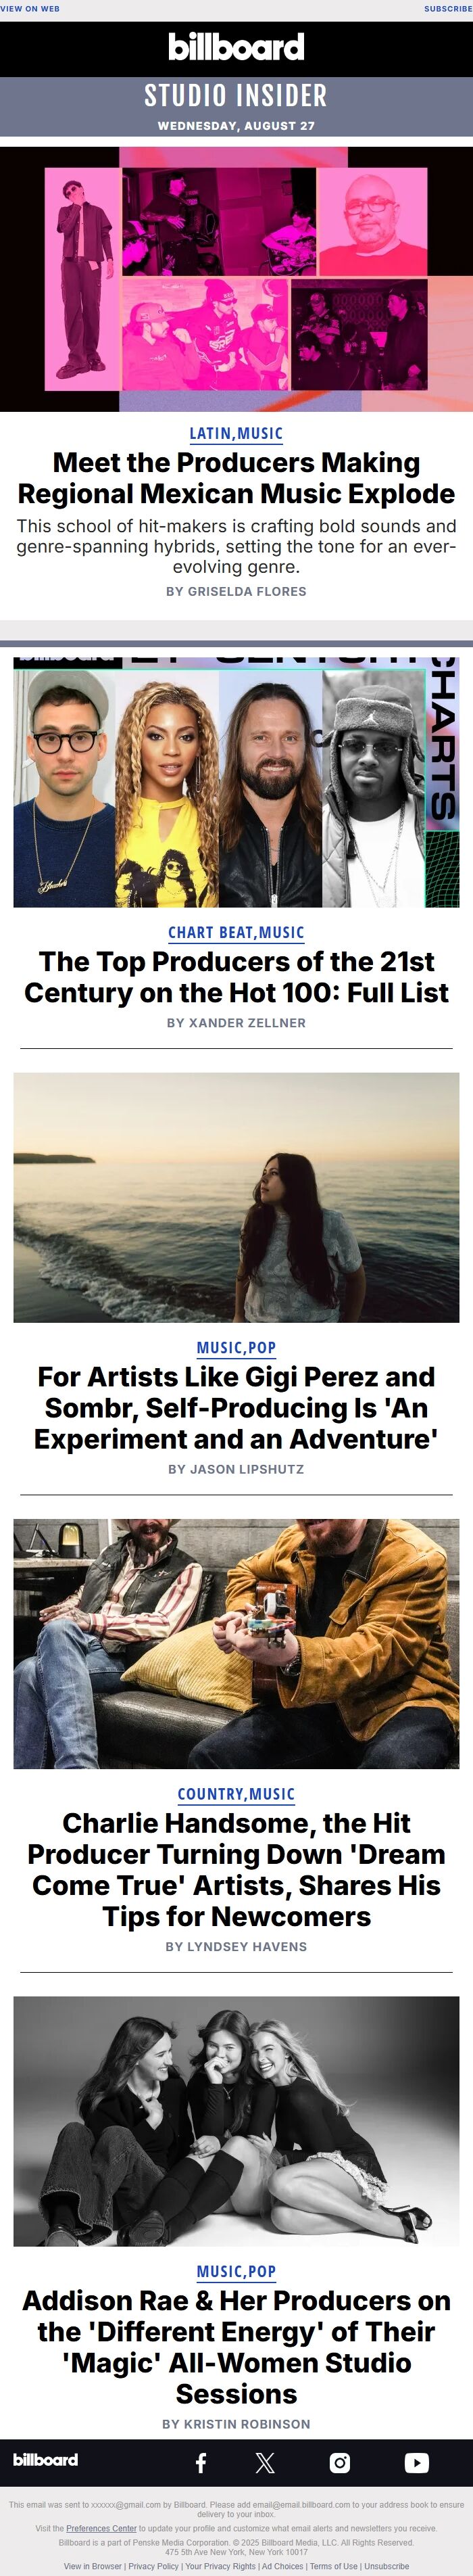Open the Charlie Handsome couch photo
Viewport: 473px width, 2576px height.
[236, 1643]
